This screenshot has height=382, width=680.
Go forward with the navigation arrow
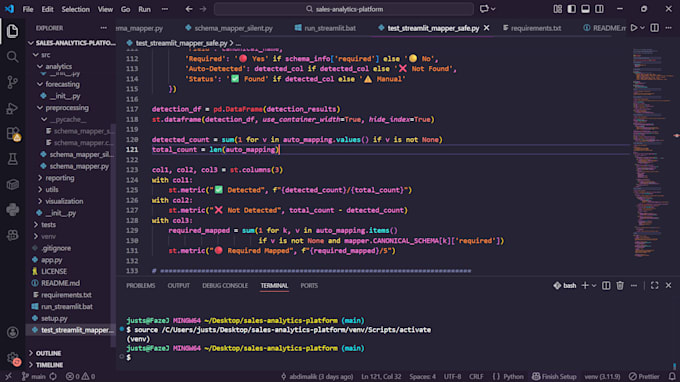[203, 9]
